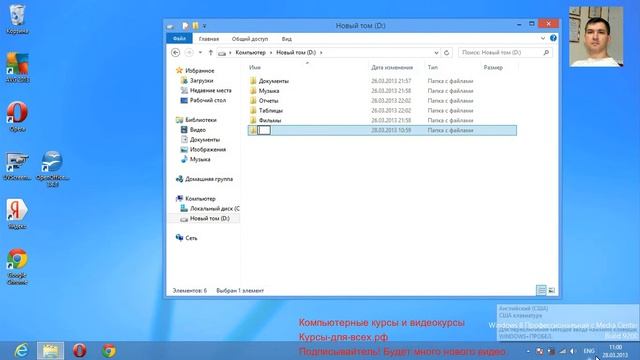Go up one level with Up arrow
640x360 pixels.
tap(211, 52)
